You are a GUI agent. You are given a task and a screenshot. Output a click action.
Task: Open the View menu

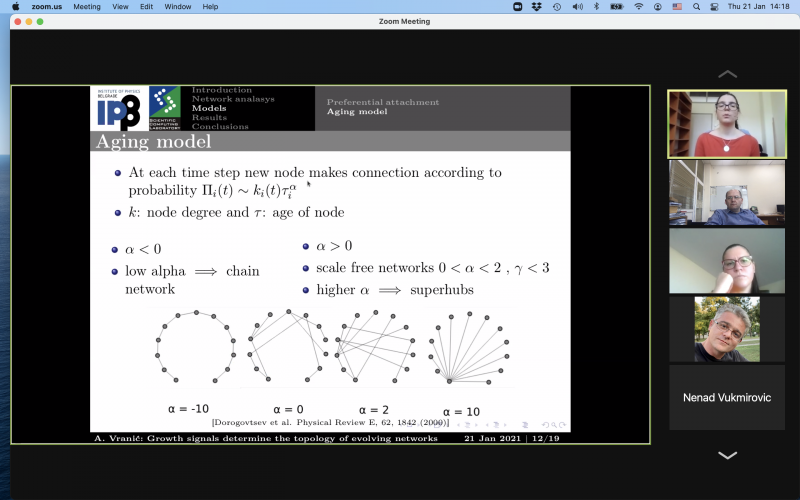[120, 7]
